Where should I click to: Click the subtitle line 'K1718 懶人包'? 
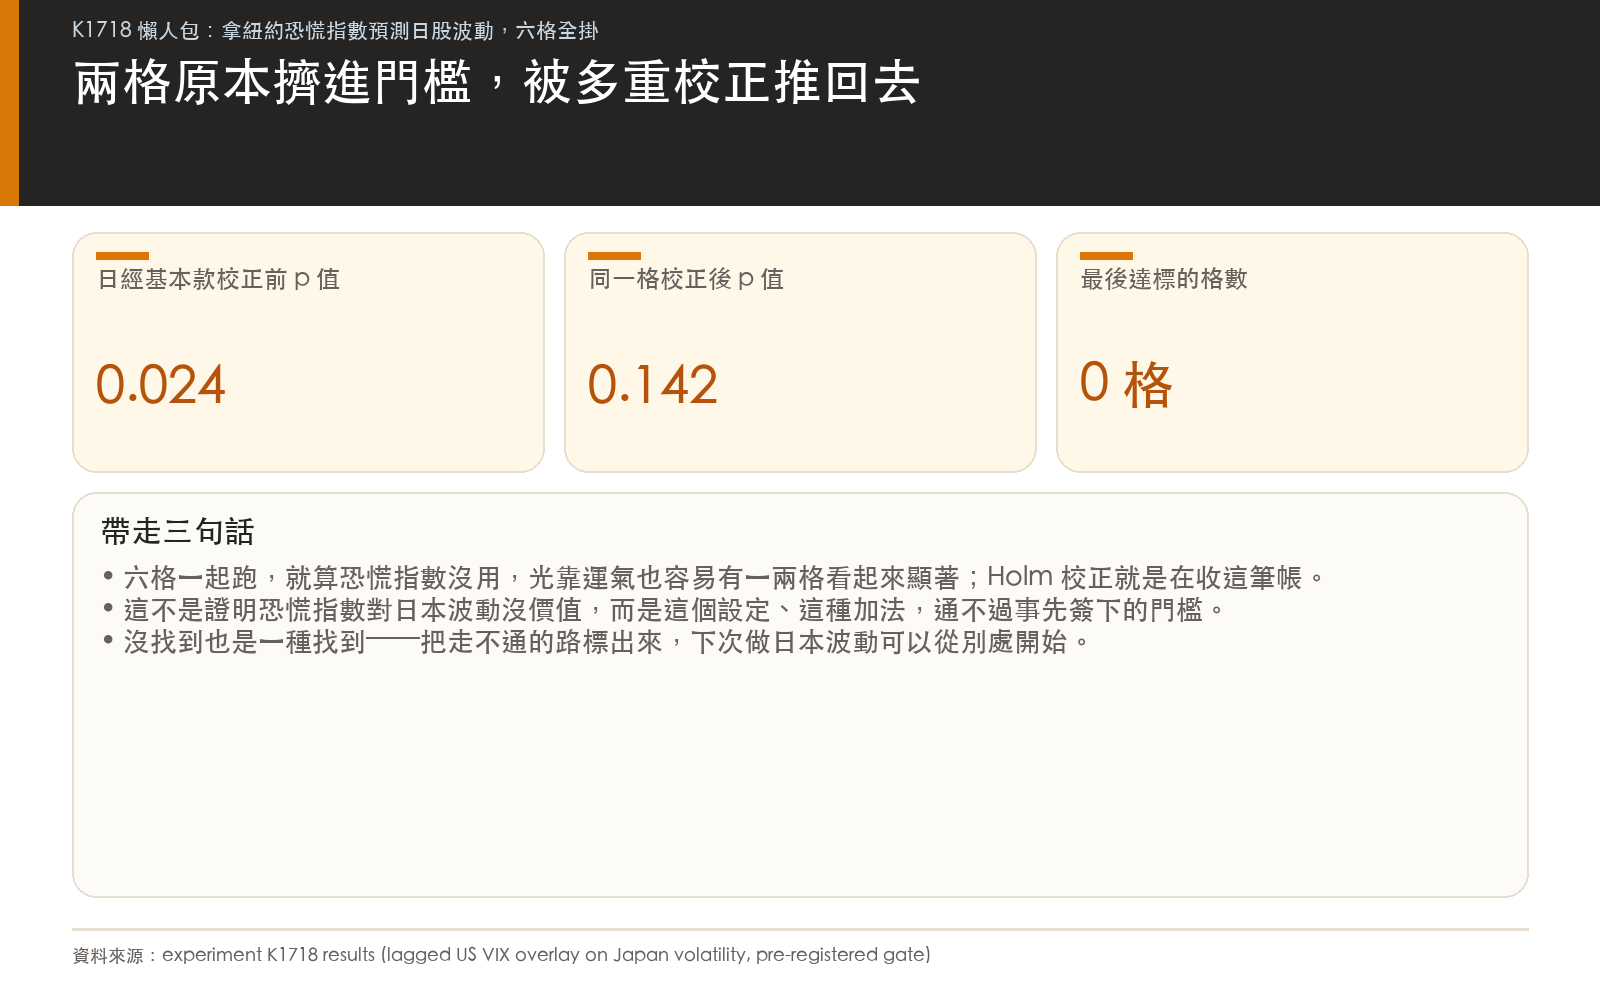point(335,31)
